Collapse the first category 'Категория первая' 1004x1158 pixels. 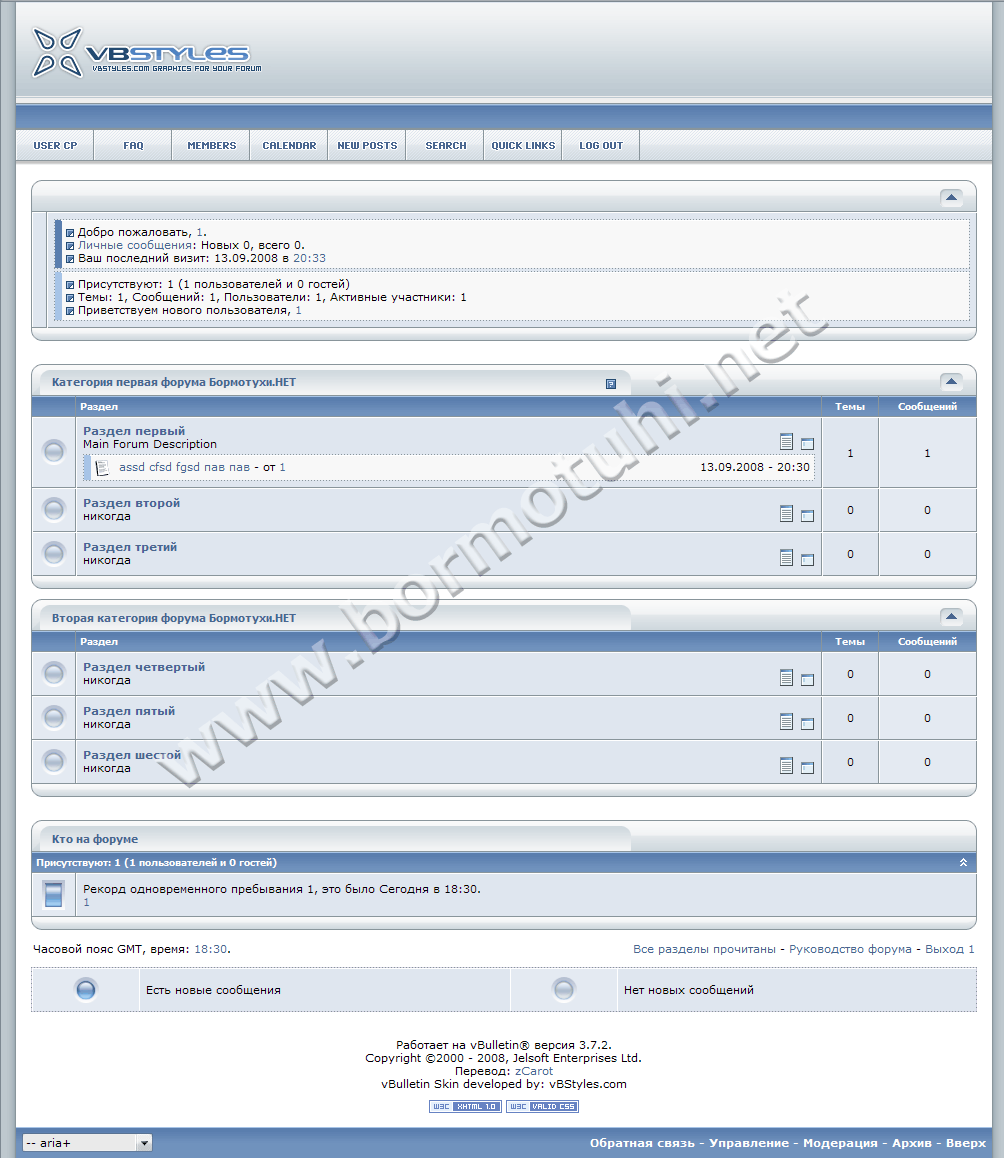tap(951, 381)
